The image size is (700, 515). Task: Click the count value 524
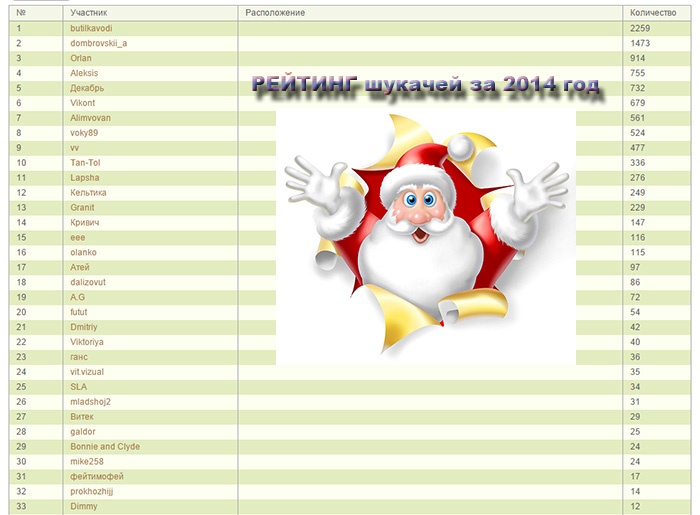click(x=638, y=133)
